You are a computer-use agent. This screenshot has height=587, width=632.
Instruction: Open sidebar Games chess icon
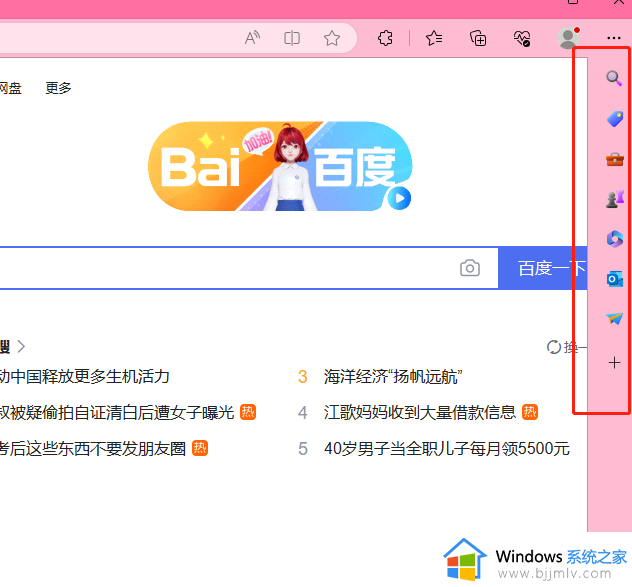pyautogui.click(x=615, y=199)
